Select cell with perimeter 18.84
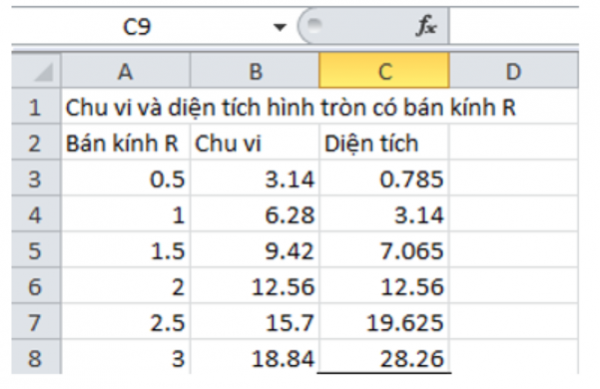600x389 pixels. pyautogui.click(x=255, y=357)
